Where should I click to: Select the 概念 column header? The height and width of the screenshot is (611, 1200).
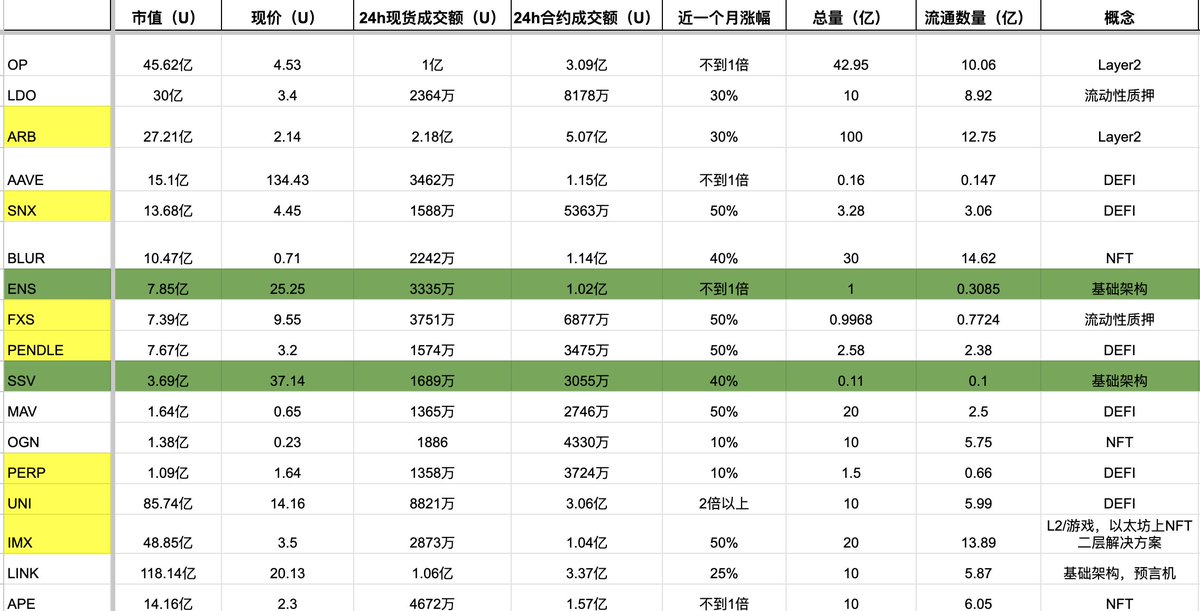click(x=1120, y=17)
